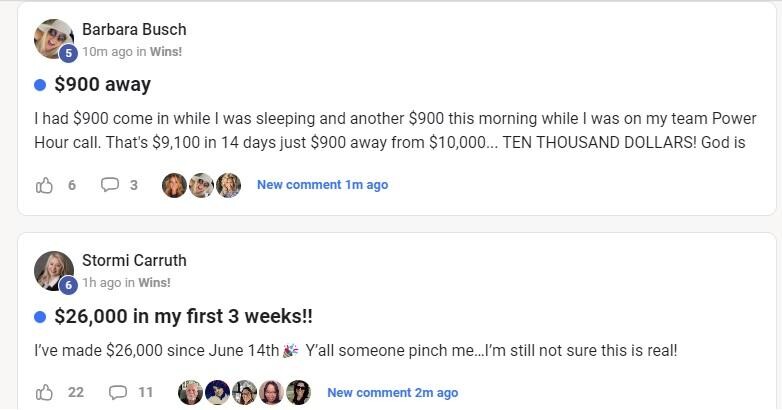Image resolution: width=782 pixels, height=410 pixels.
Task: Click Barbara Busch's profile avatar
Action: click(x=53, y=39)
